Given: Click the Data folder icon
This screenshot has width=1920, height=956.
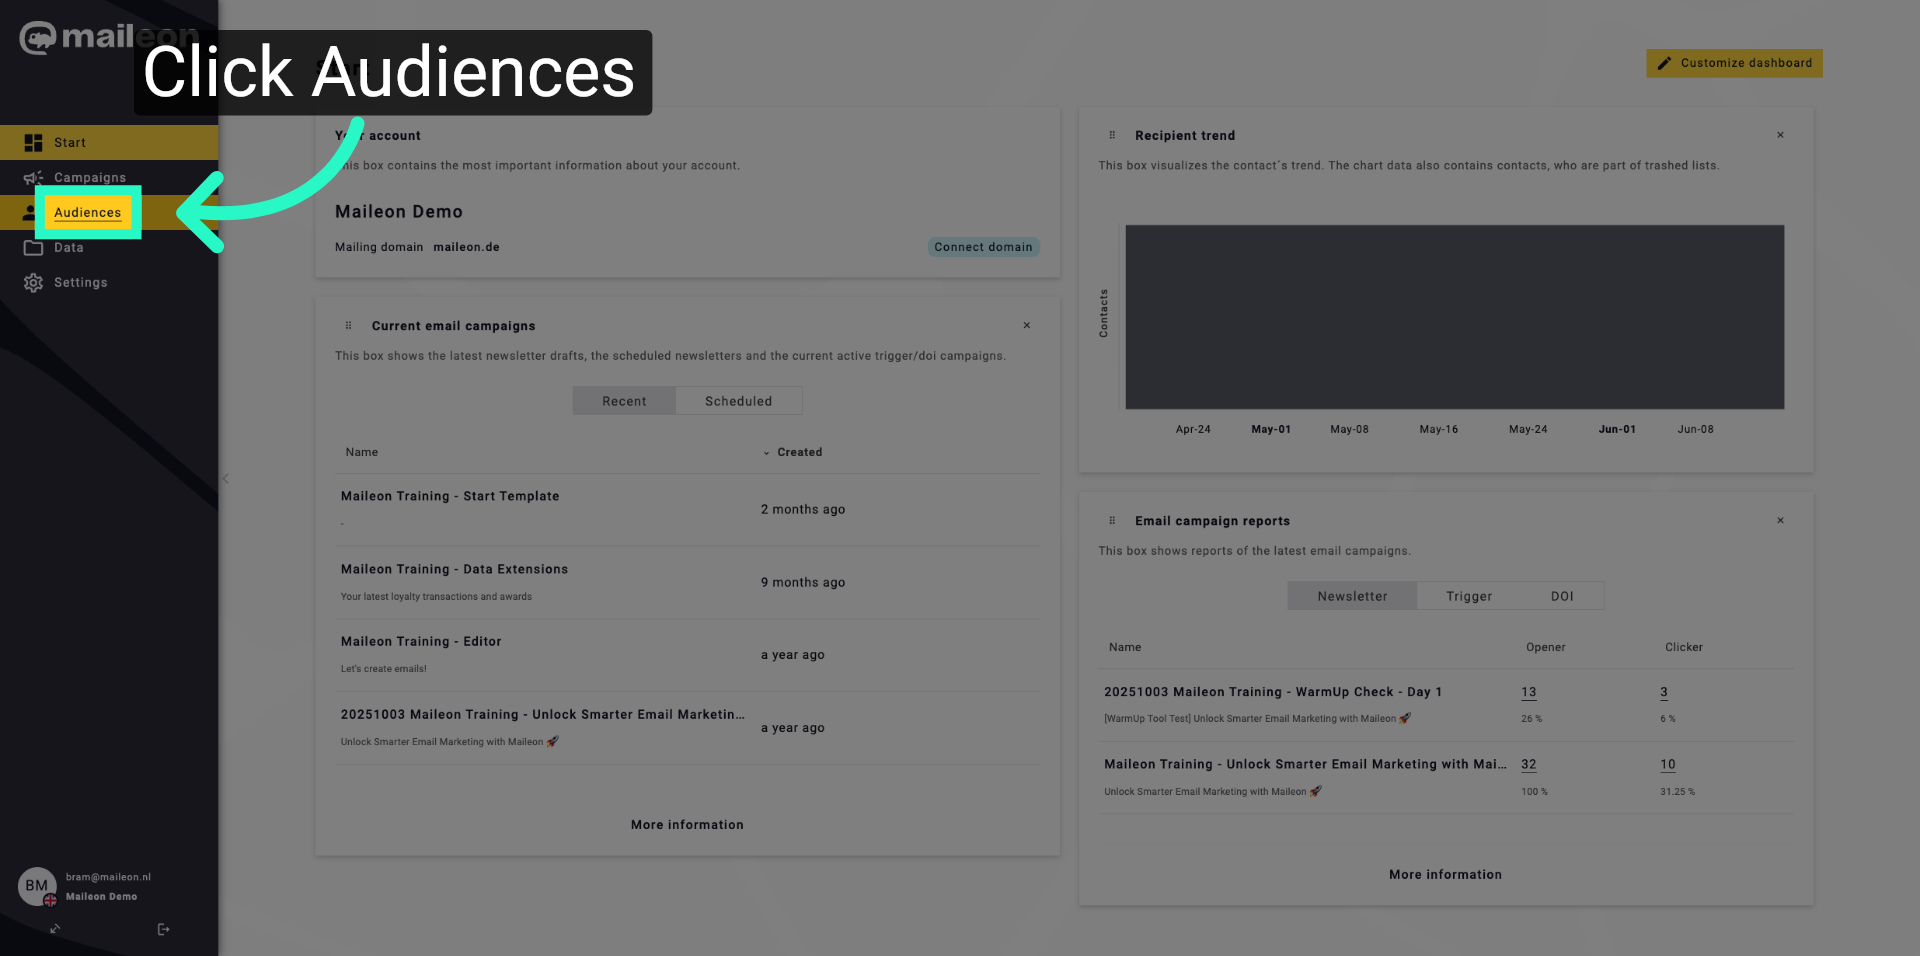Looking at the screenshot, I should (x=33, y=248).
